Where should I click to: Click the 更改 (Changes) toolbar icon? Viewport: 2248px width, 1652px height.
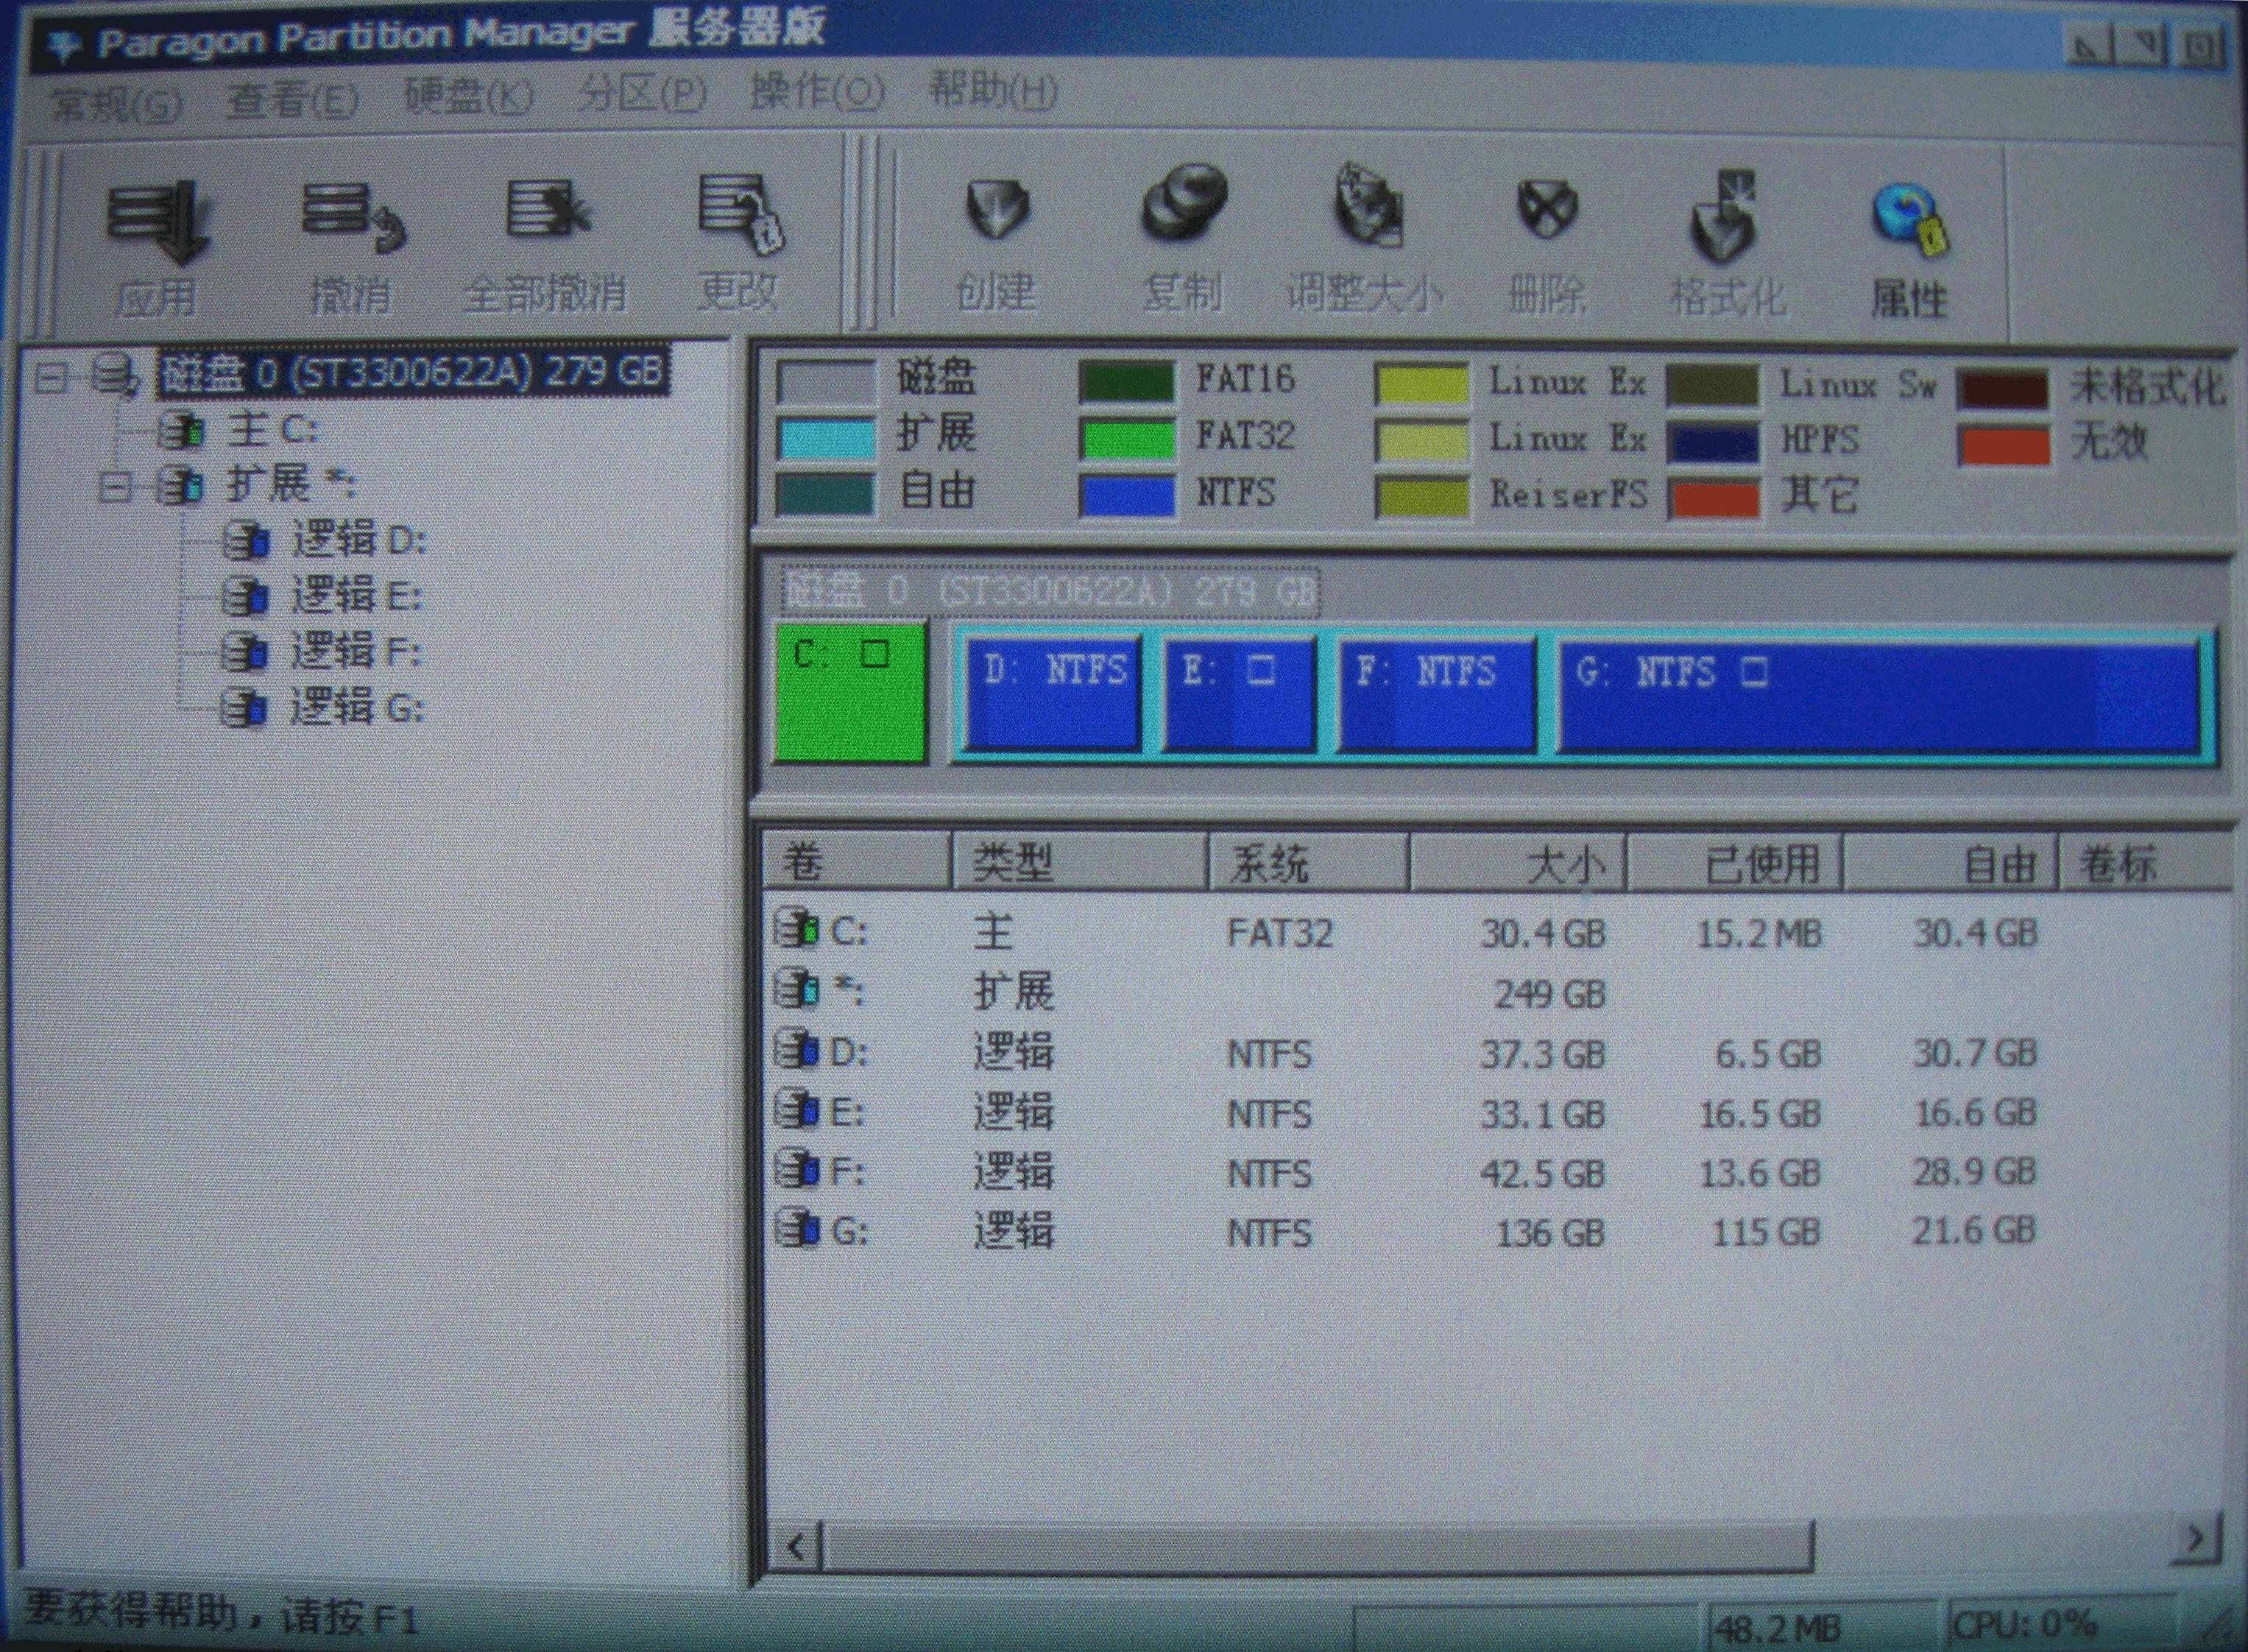click(741, 213)
